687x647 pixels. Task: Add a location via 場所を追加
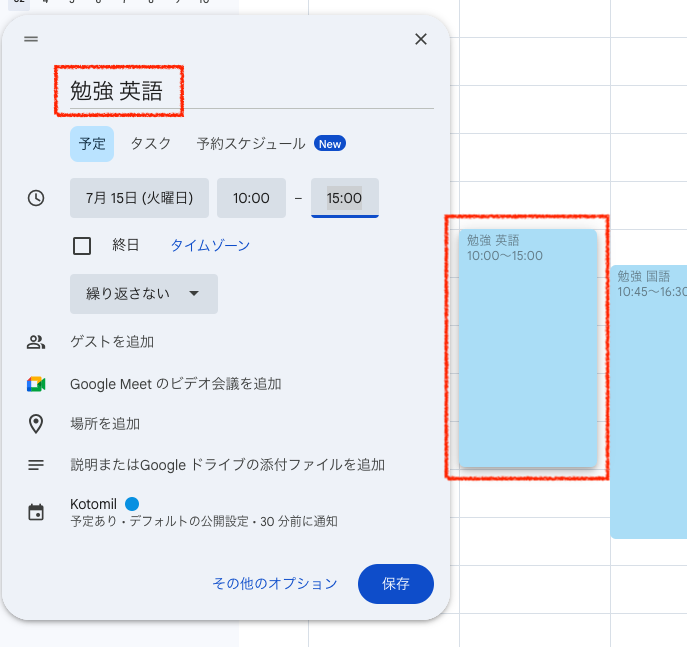[105, 424]
